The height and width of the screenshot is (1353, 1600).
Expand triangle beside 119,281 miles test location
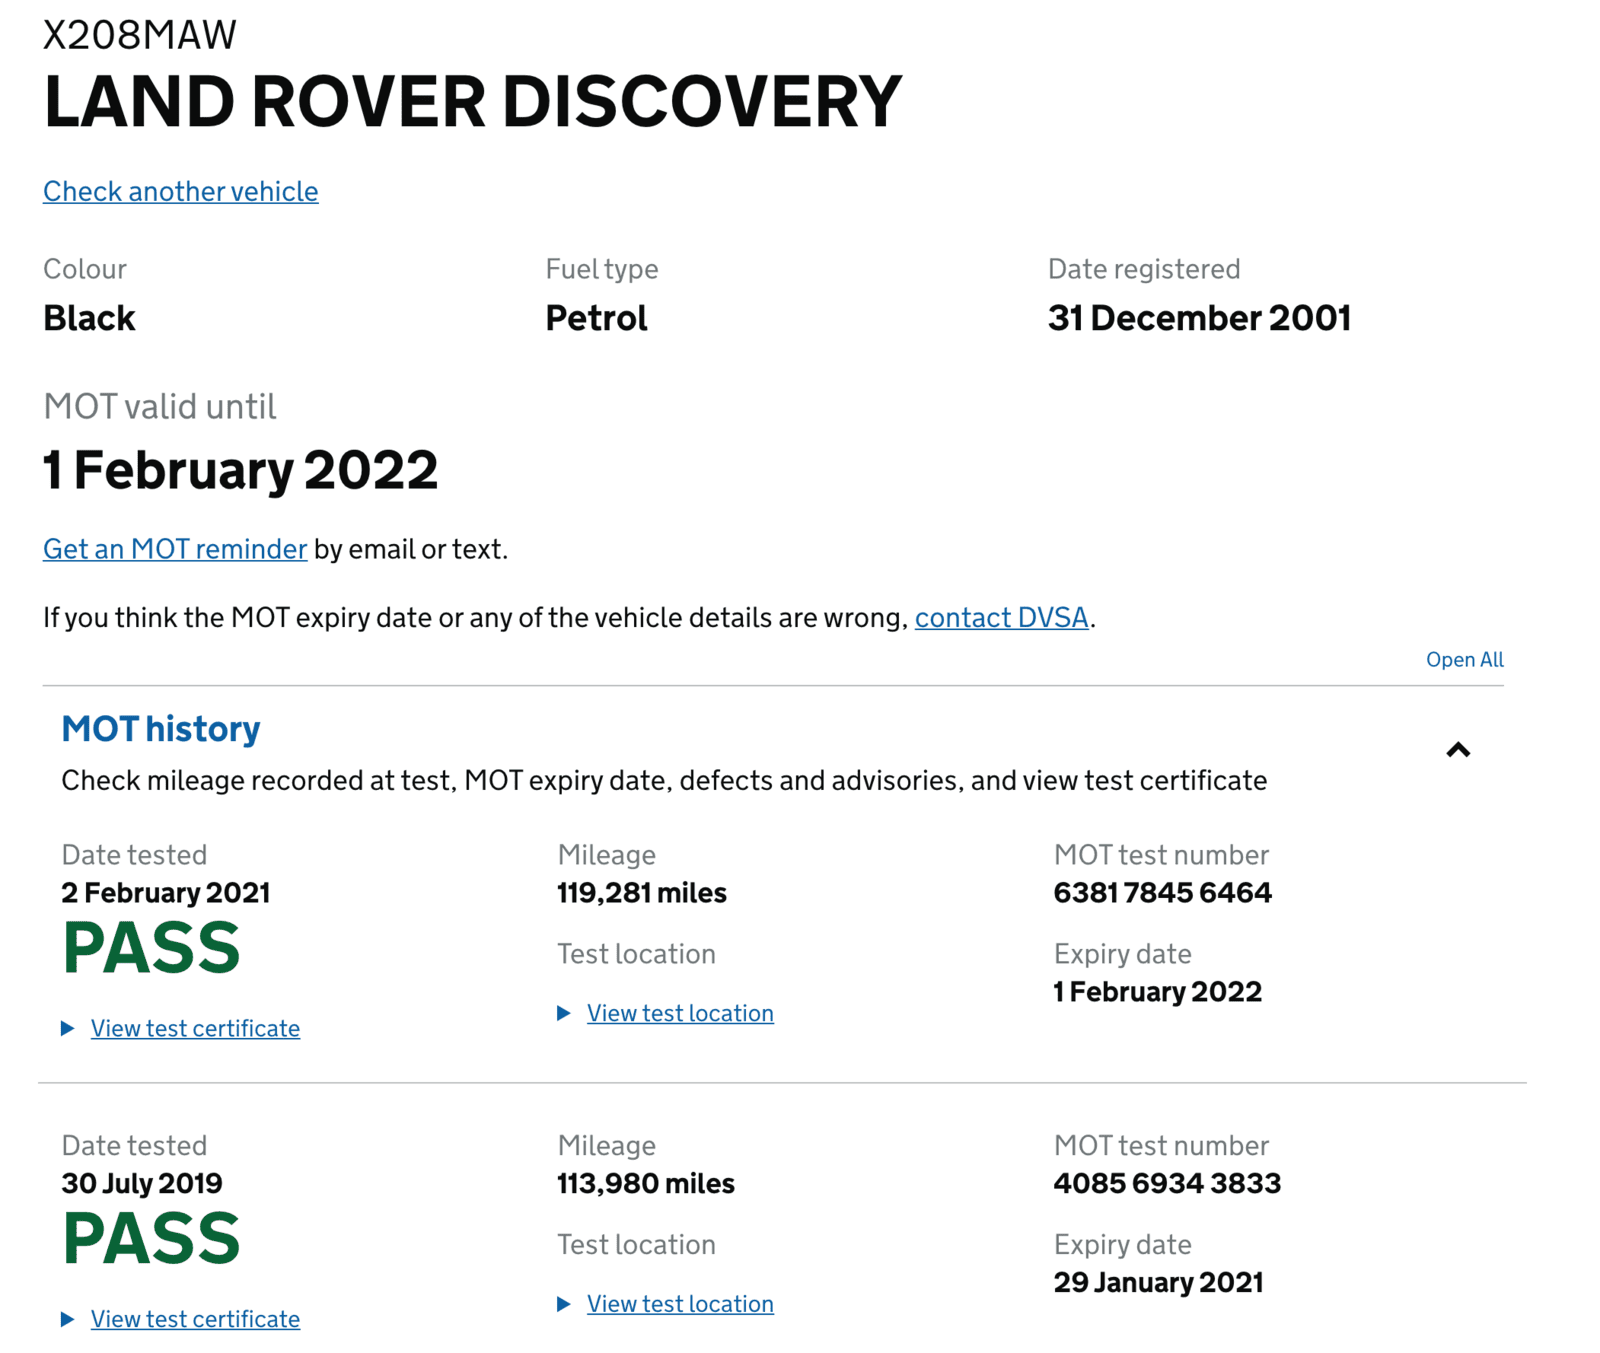564,1013
